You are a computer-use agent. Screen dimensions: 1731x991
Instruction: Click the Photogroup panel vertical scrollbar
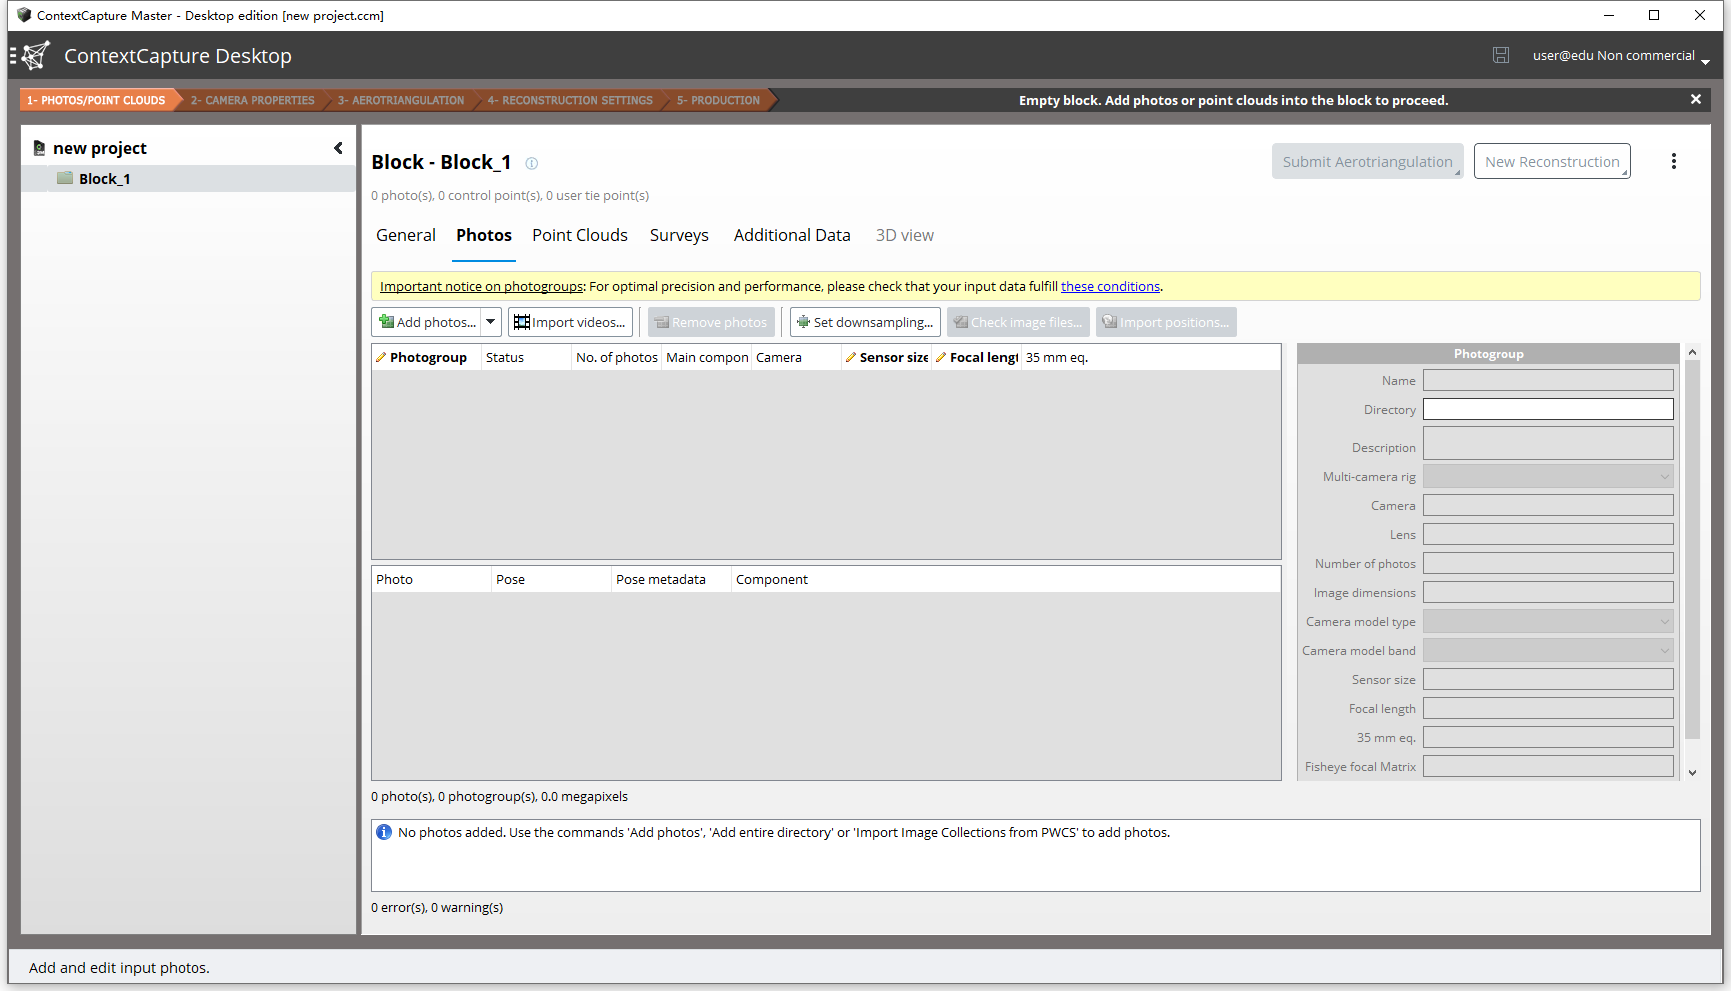[1692, 549]
